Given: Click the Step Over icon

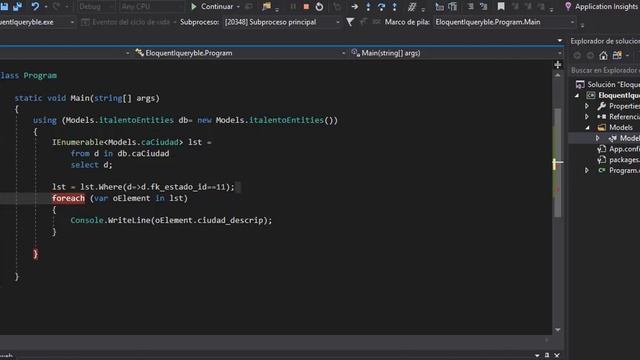Looking at the screenshot, I should [381, 7].
